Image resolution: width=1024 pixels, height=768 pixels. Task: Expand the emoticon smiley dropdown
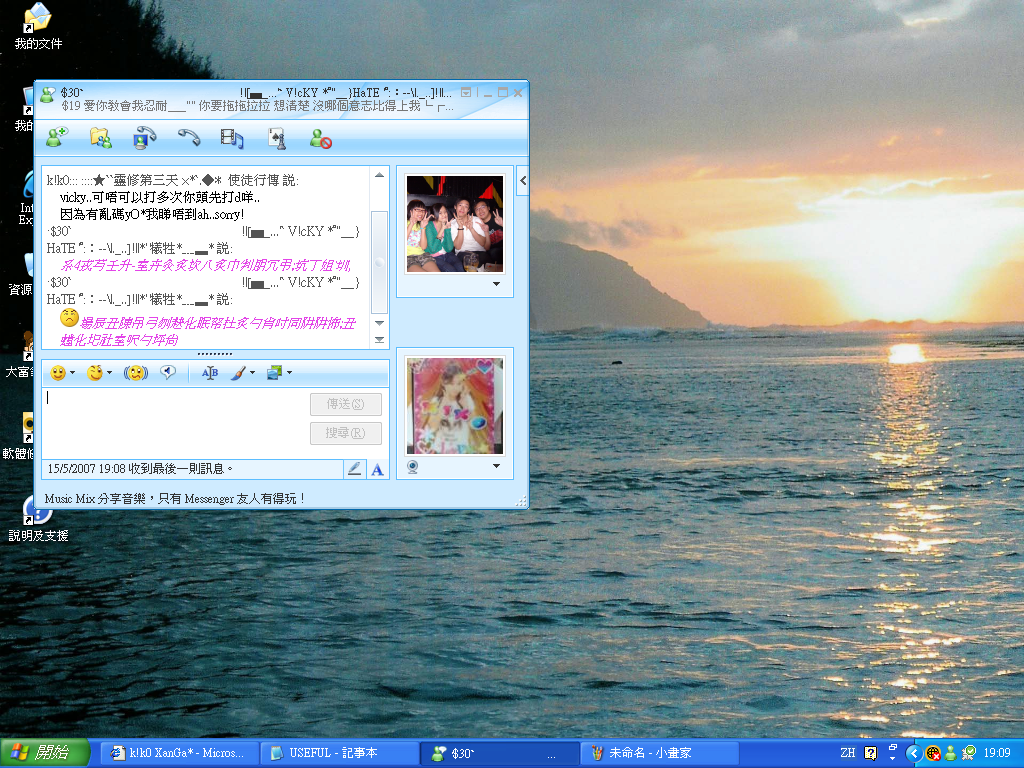click(x=73, y=373)
